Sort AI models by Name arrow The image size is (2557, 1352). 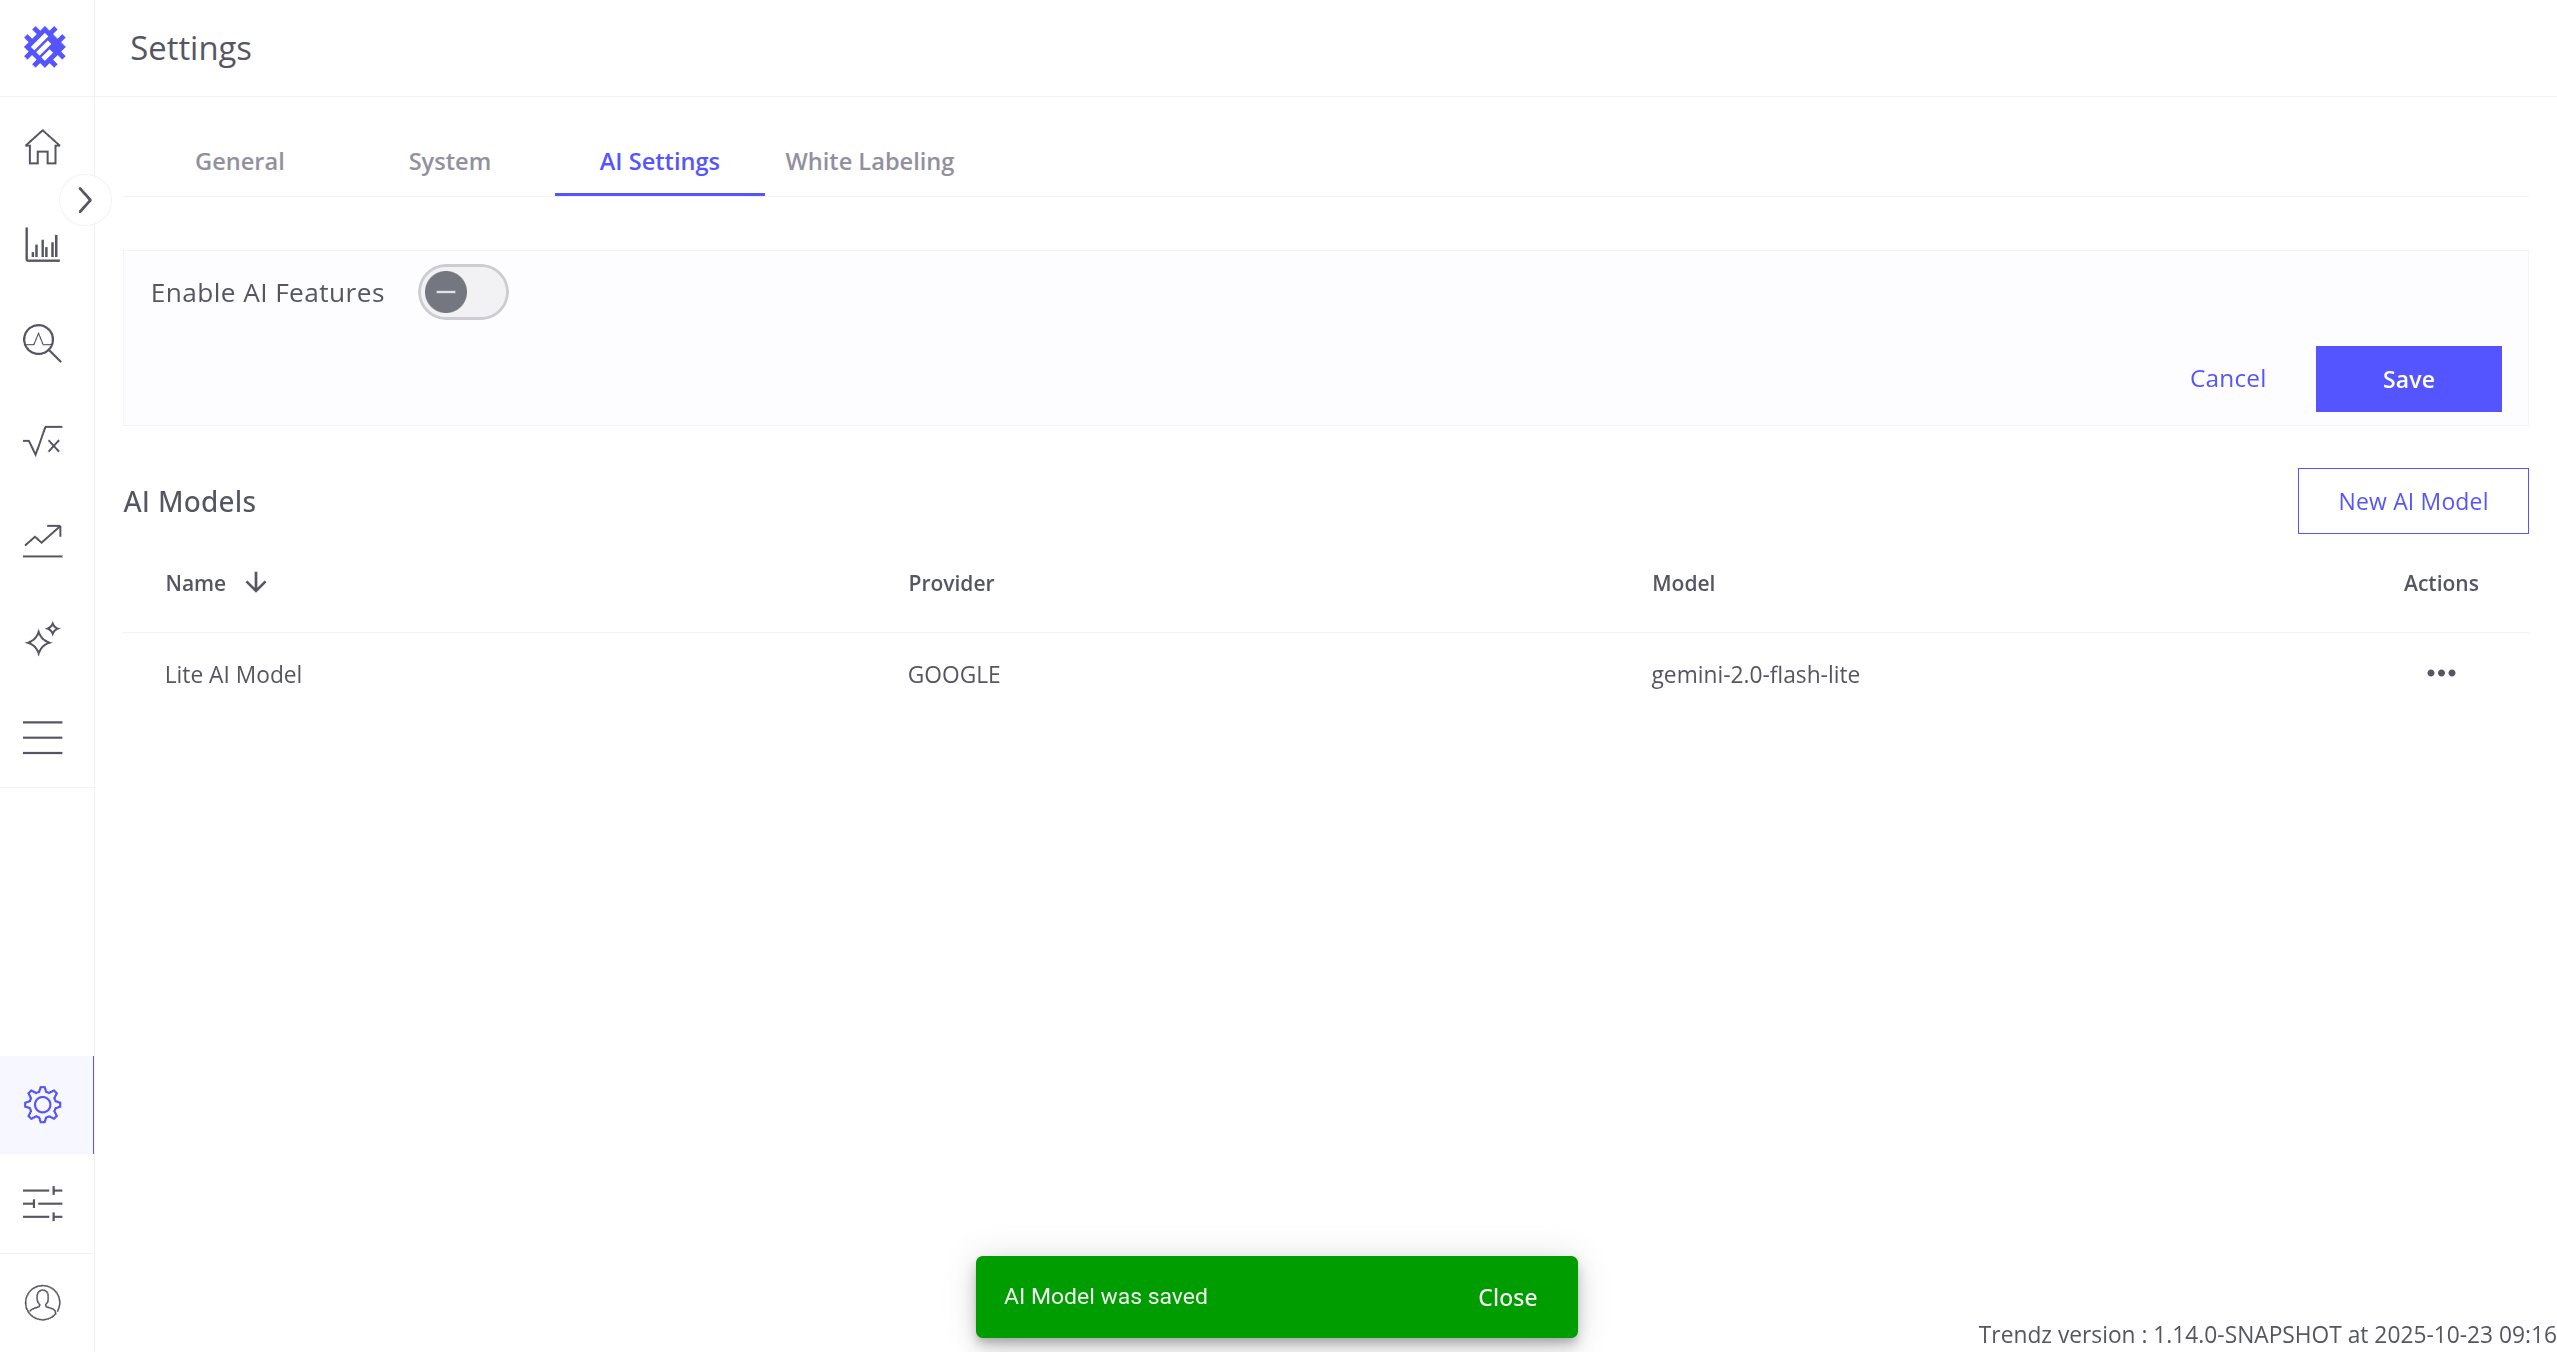click(x=256, y=583)
